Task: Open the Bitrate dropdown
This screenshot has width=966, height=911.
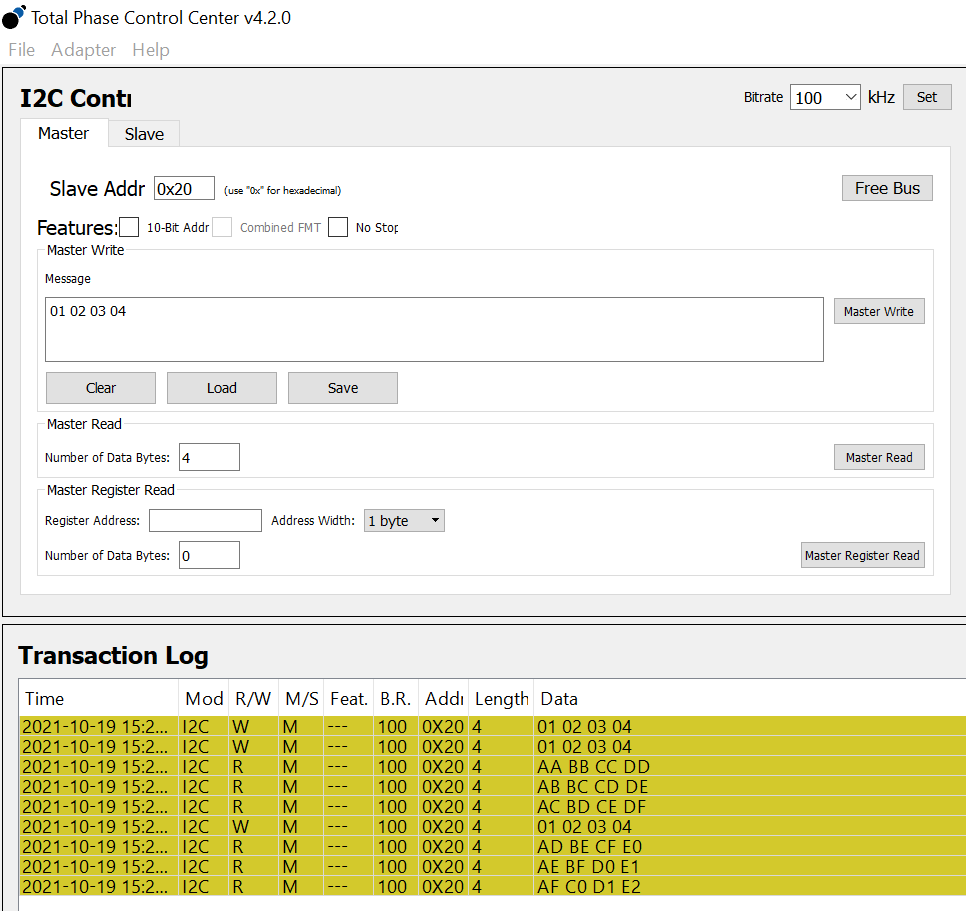Action: [x=825, y=97]
